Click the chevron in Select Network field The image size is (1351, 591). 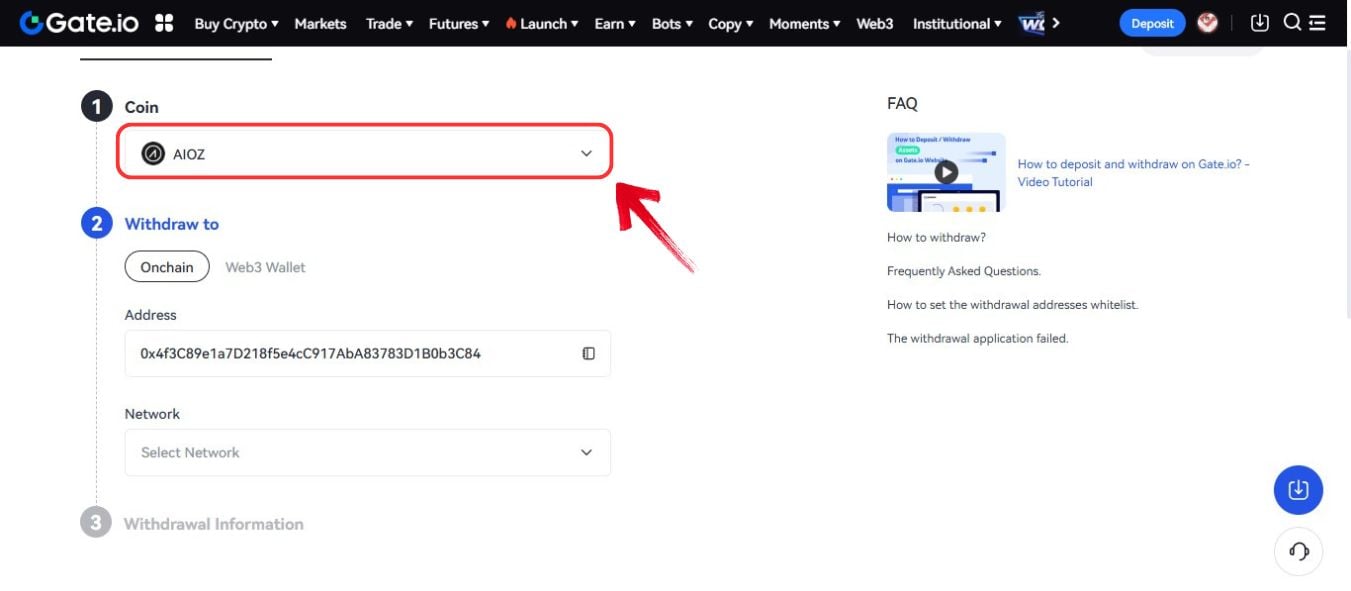coord(587,452)
